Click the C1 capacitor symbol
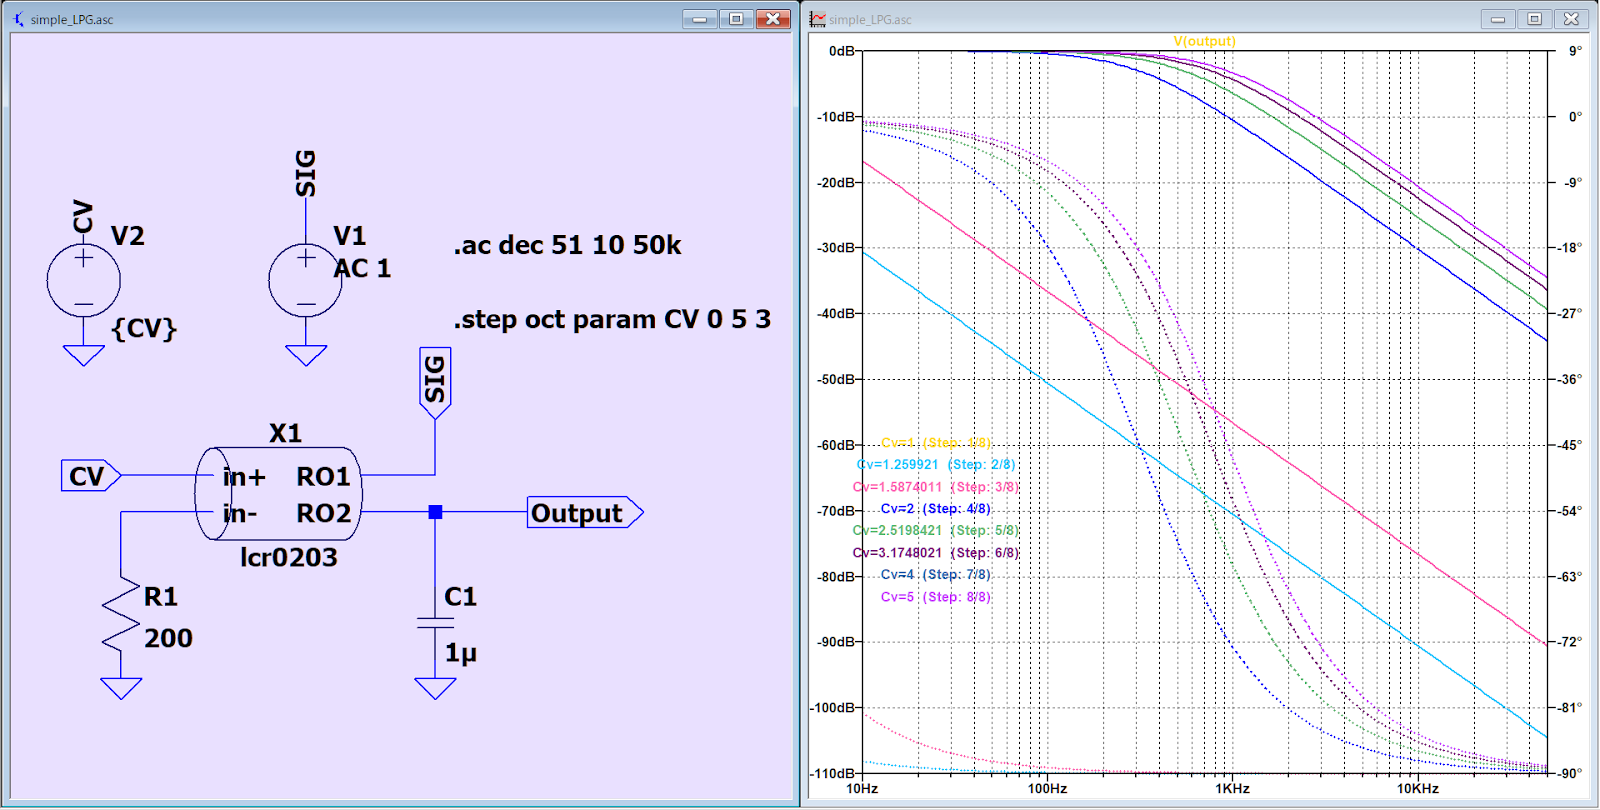 pos(435,623)
